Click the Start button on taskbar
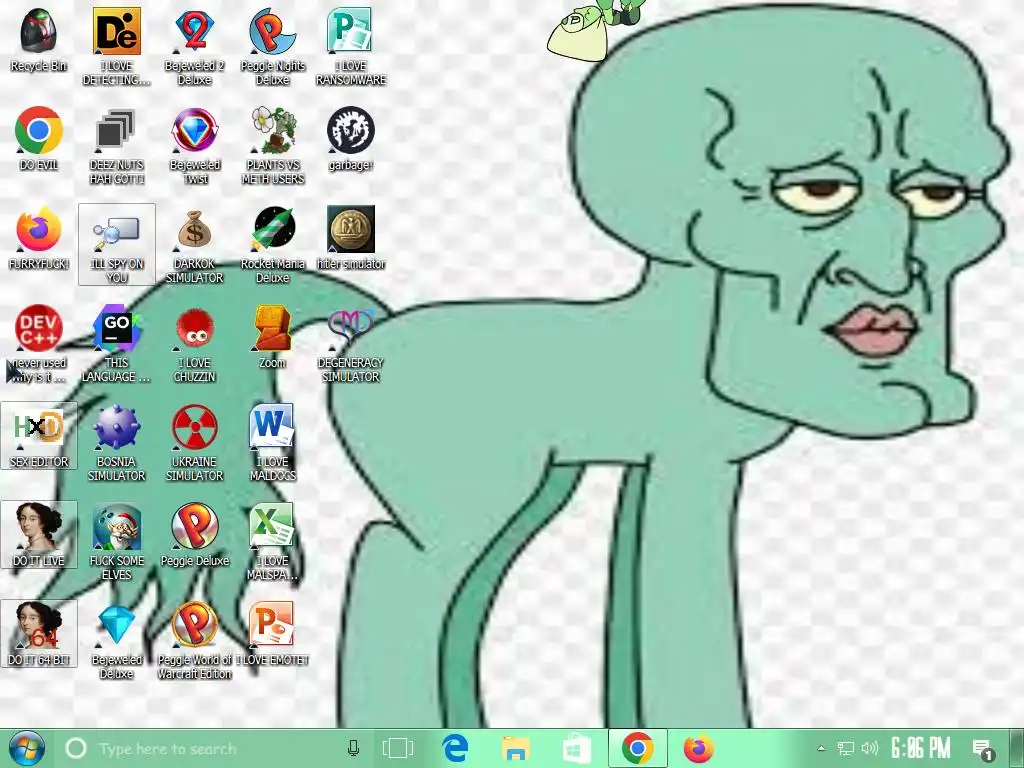The width and height of the screenshot is (1024, 768). pos(26,748)
